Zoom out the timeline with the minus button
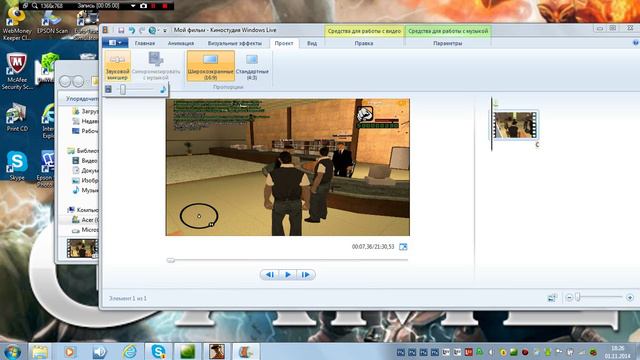This screenshot has height=360, width=640. (569, 298)
